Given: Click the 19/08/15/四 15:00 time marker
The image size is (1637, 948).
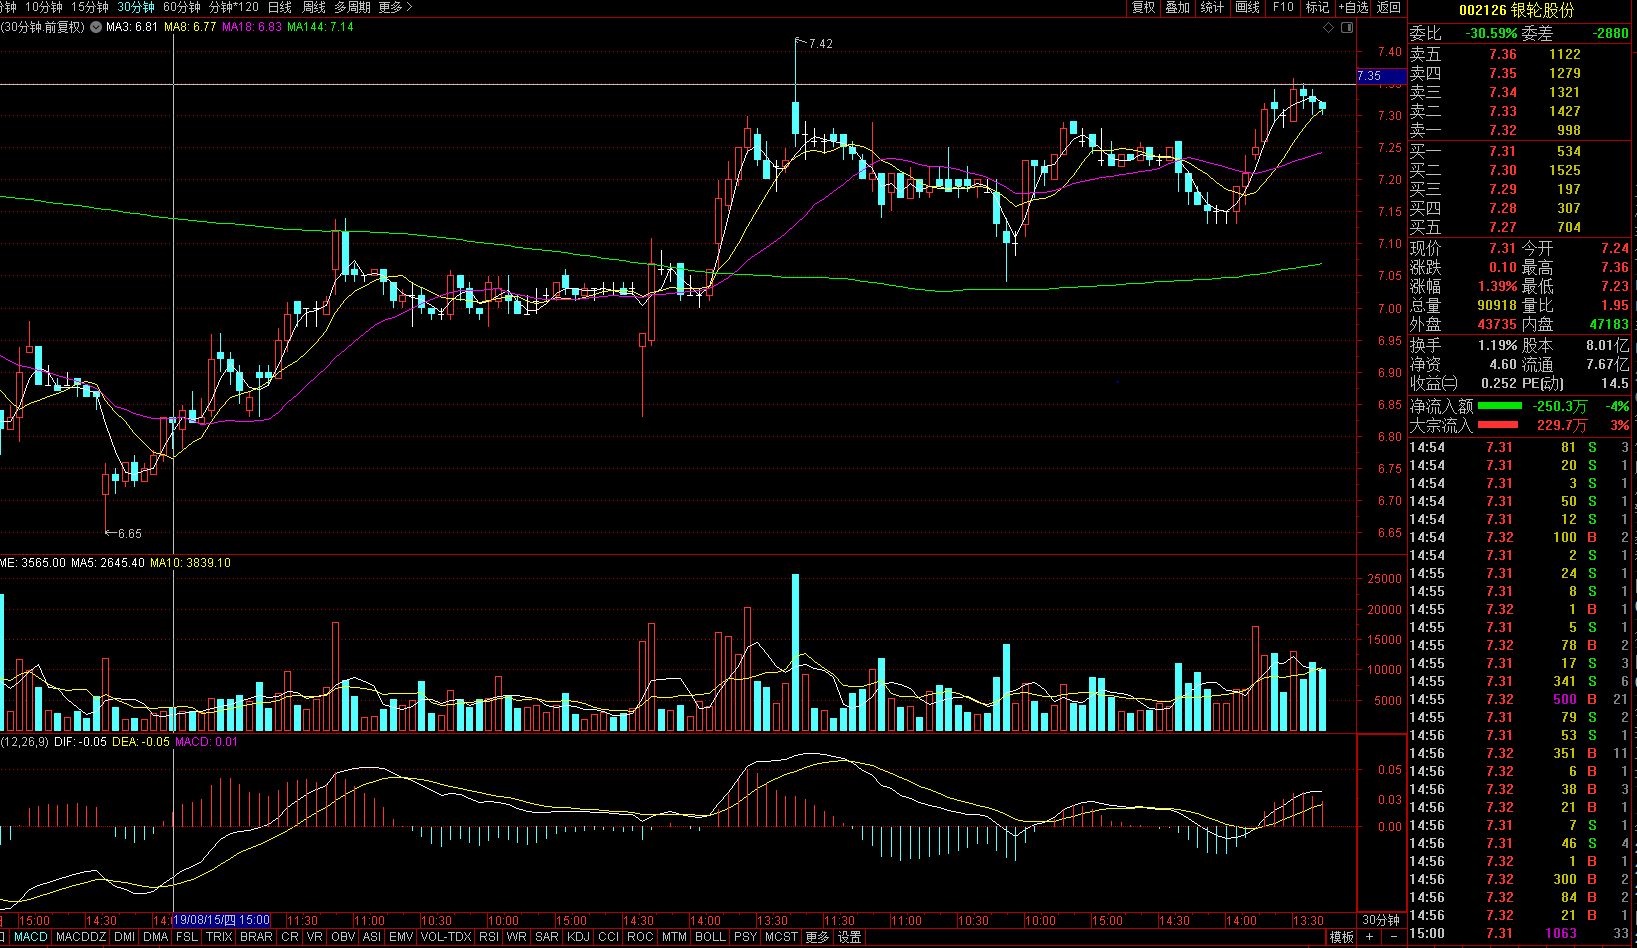Looking at the screenshot, I should (221, 920).
